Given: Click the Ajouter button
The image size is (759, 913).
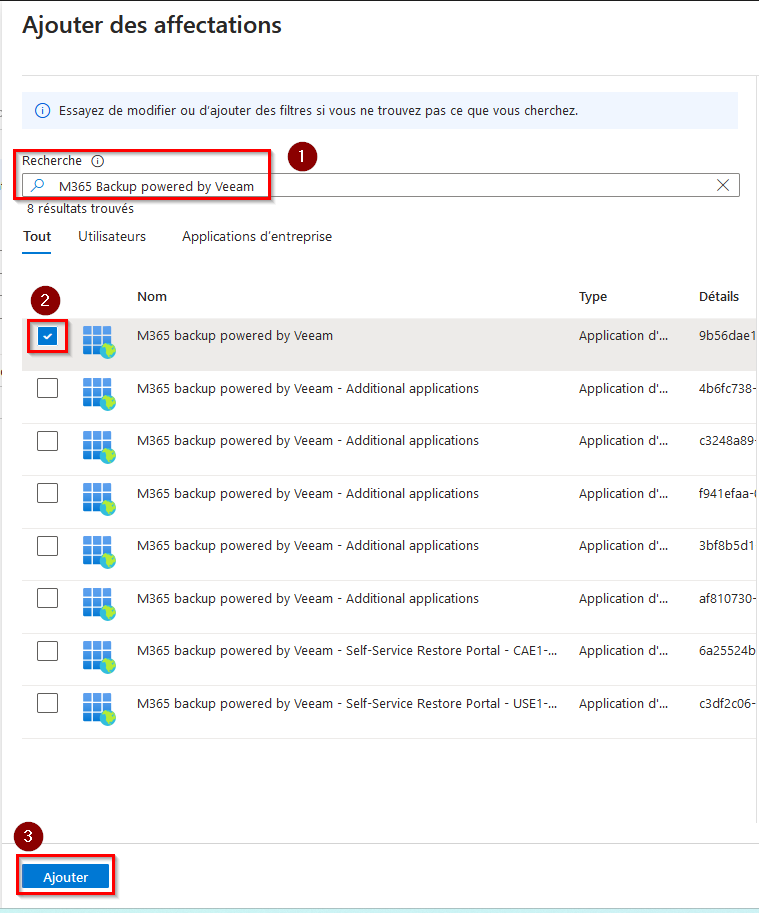Looking at the screenshot, I should [65, 876].
